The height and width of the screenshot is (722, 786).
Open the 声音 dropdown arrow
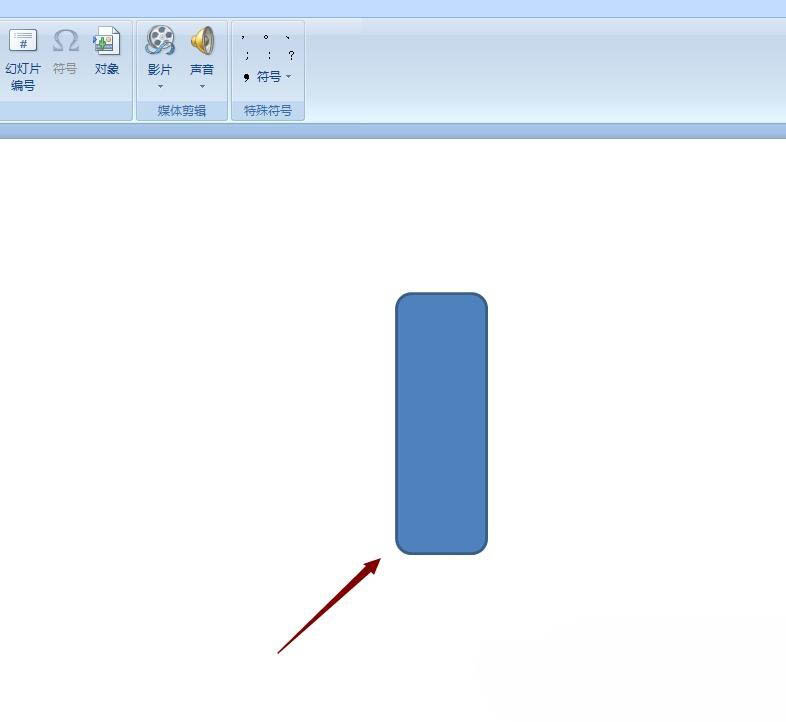click(202, 87)
